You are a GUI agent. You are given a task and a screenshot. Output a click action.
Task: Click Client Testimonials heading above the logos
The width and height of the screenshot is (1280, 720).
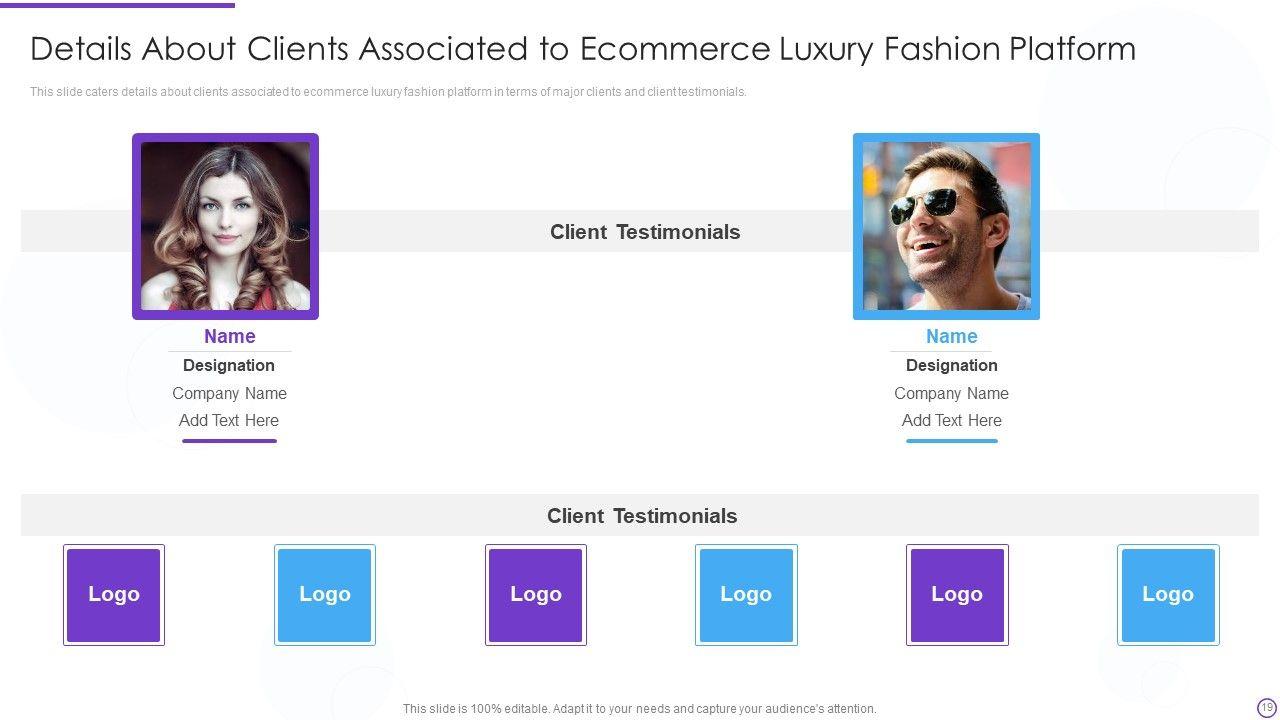pos(642,516)
